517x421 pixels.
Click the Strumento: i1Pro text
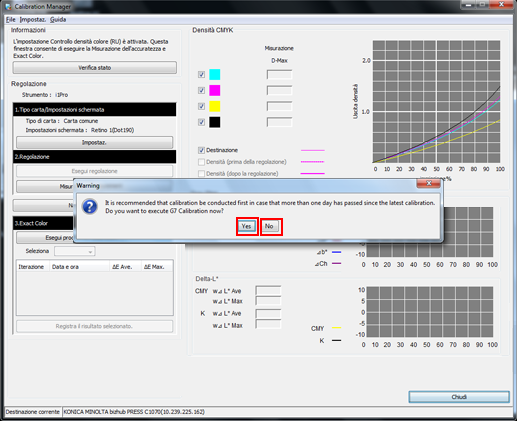[45, 95]
